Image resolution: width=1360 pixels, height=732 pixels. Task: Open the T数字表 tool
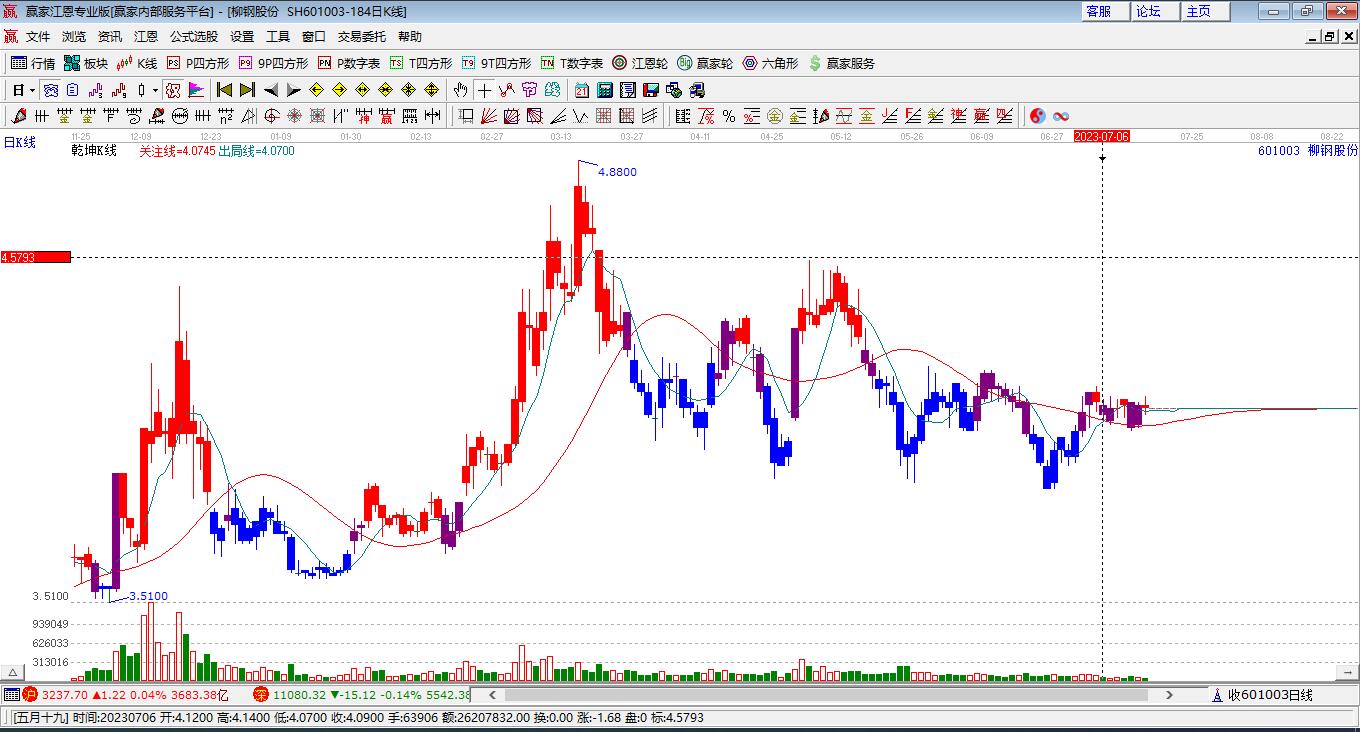[x=572, y=63]
